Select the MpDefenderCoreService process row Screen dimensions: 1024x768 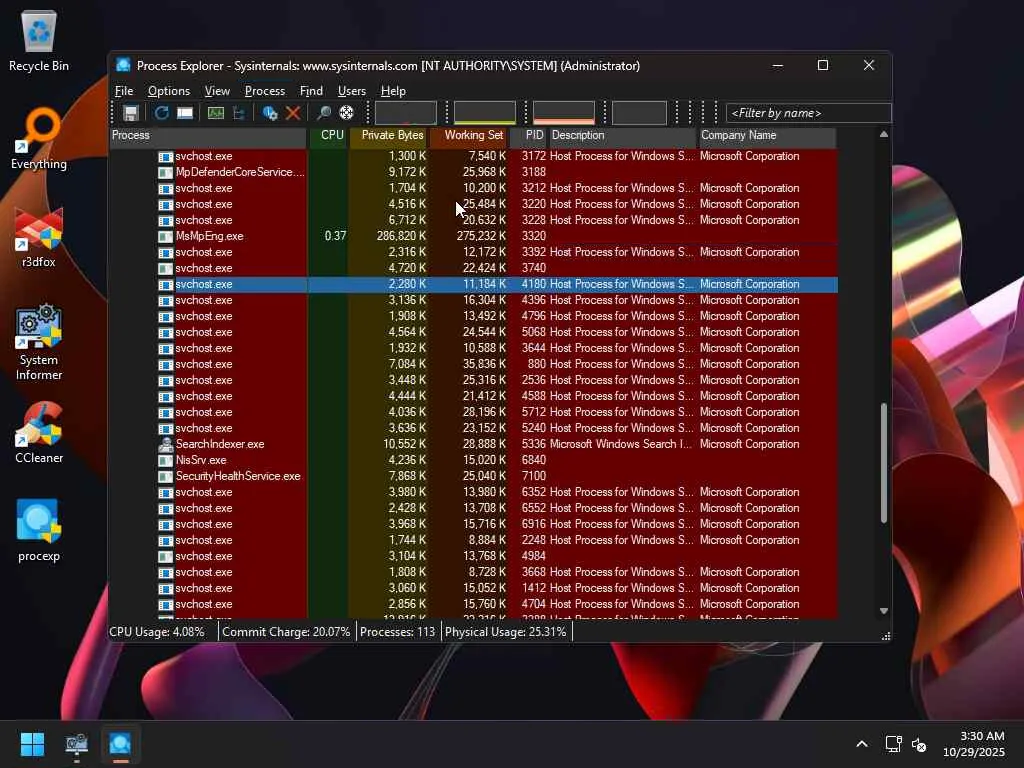point(473,172)
